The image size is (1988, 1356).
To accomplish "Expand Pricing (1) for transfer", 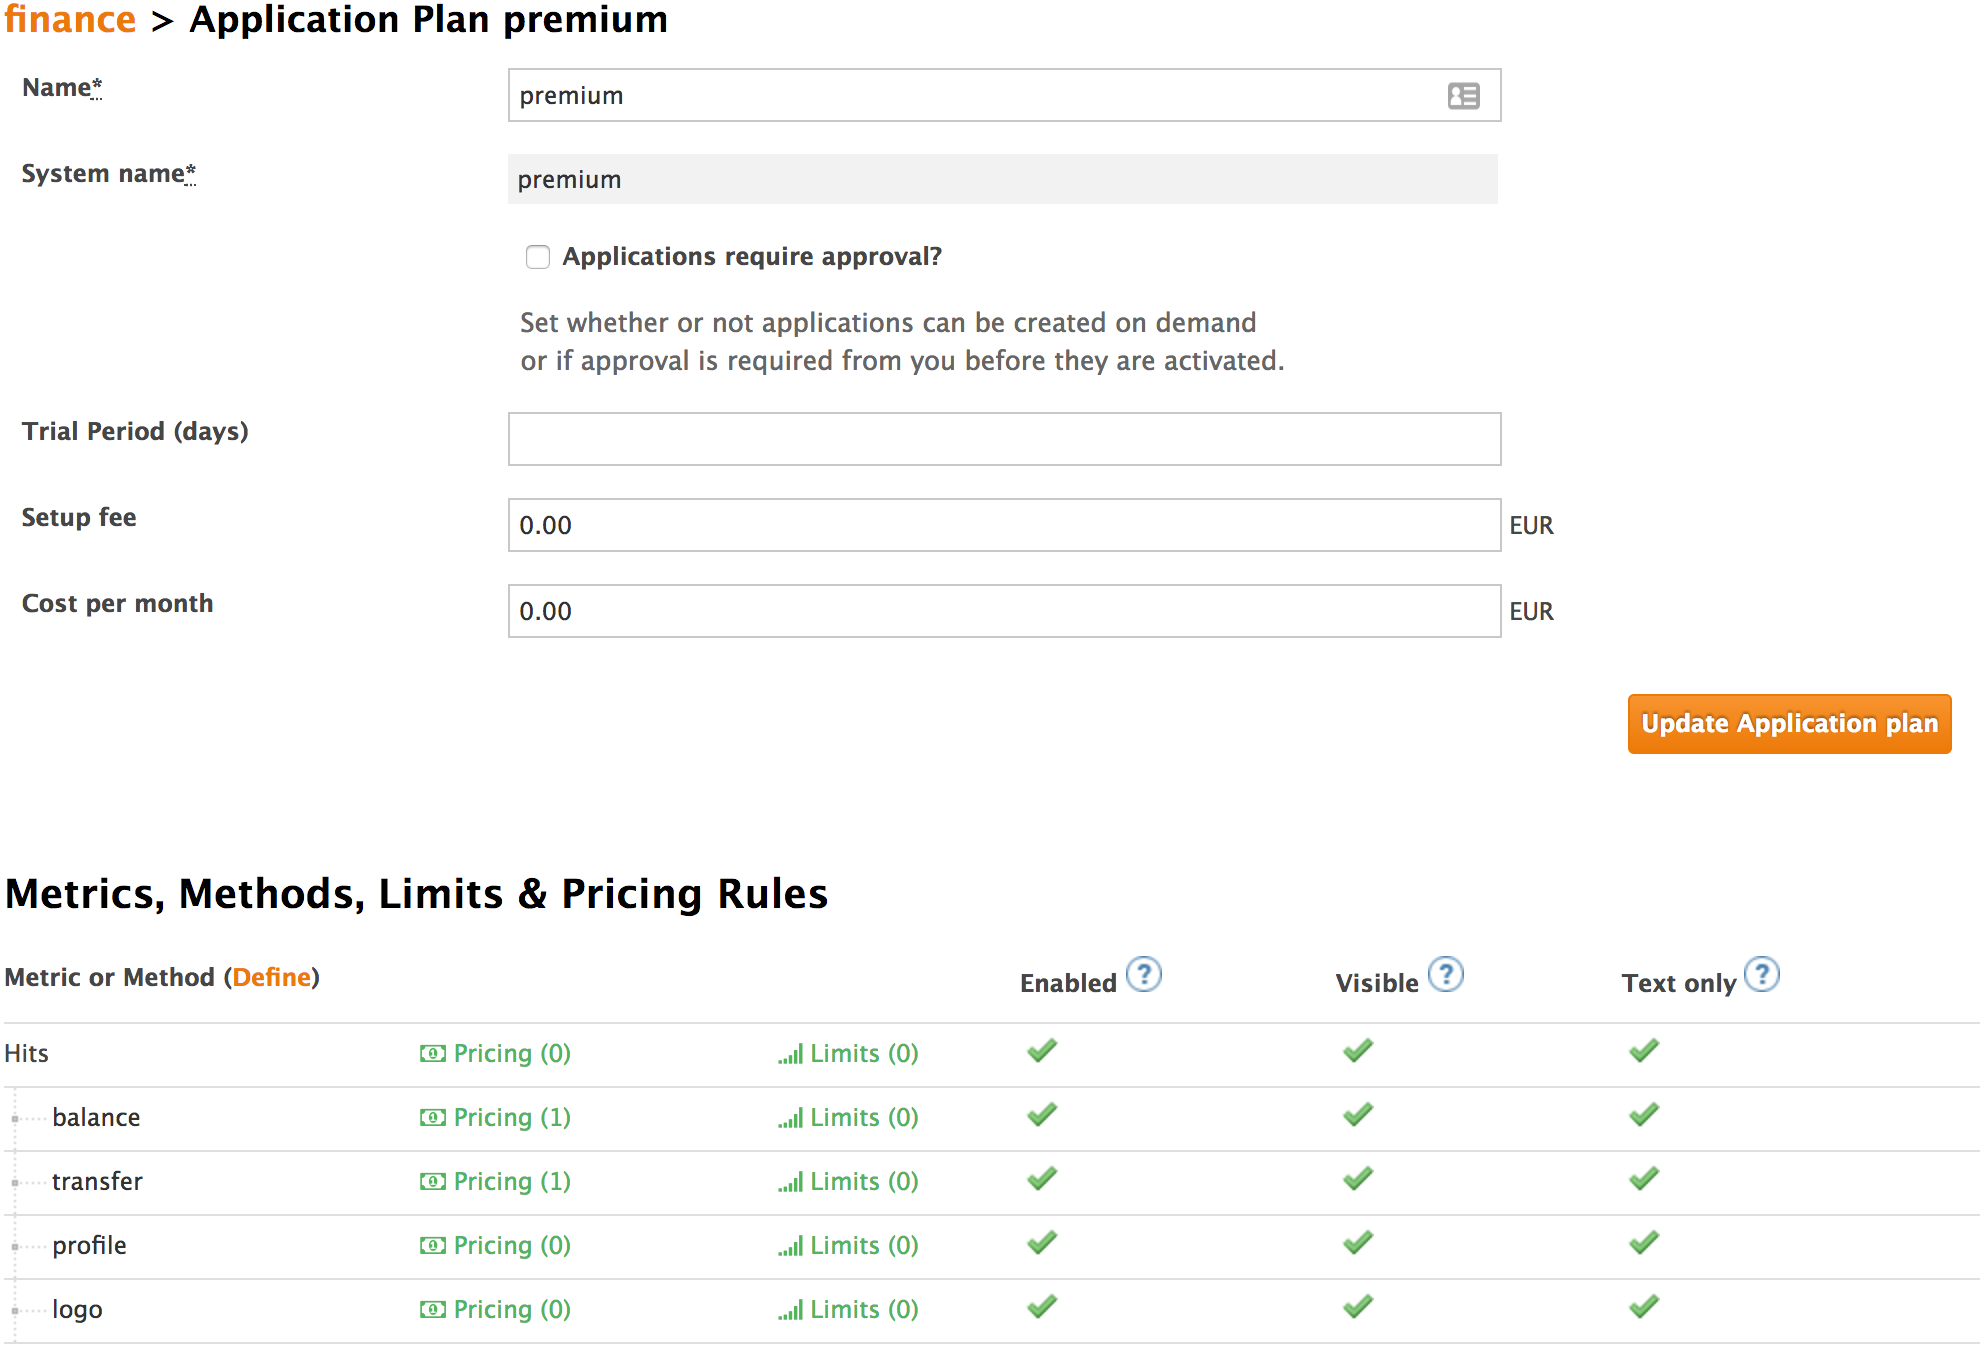I will coord(496,1181).
